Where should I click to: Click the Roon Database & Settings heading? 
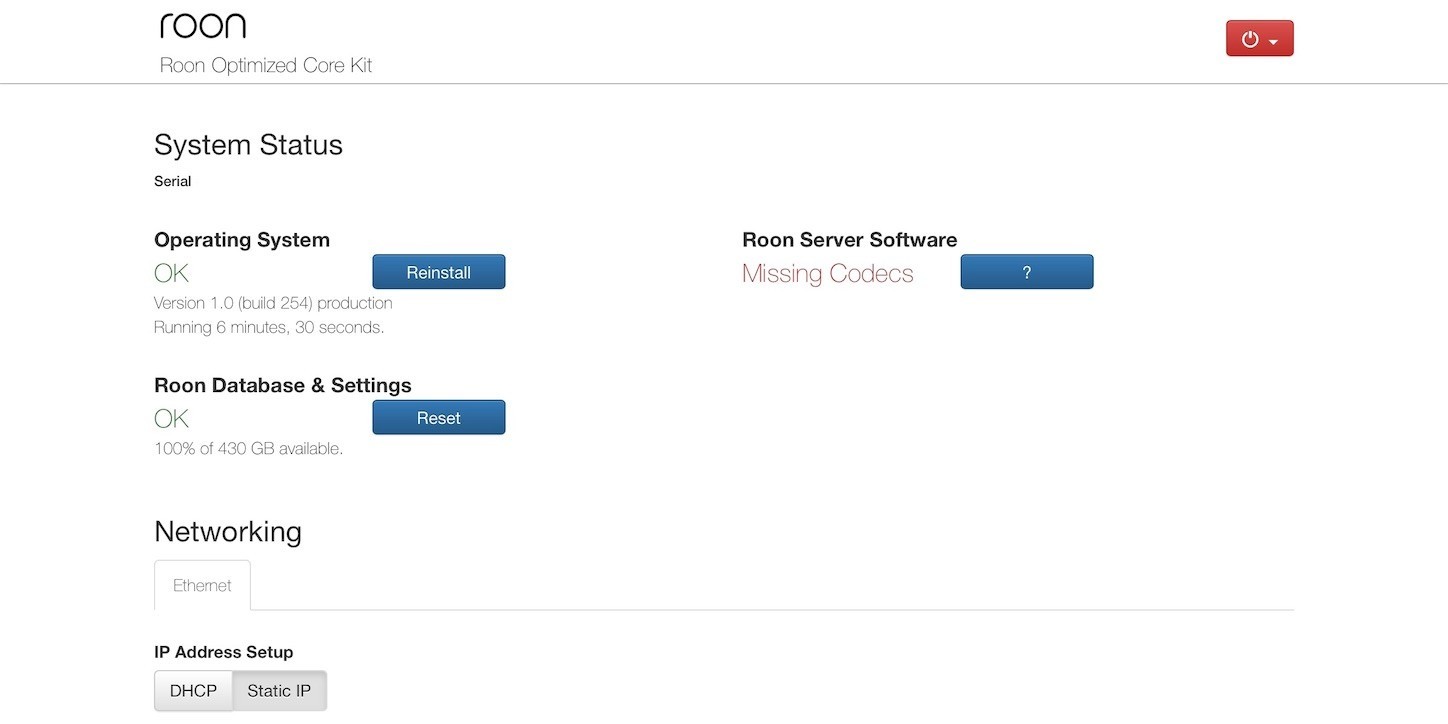click(x=283, y=386)
